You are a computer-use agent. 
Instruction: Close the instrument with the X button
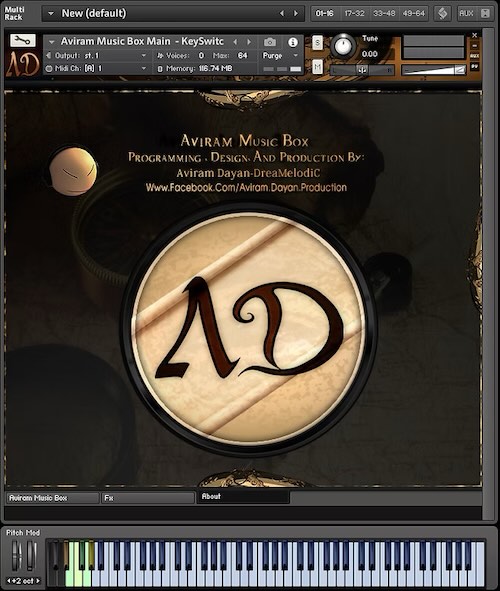tap(474, 35)
